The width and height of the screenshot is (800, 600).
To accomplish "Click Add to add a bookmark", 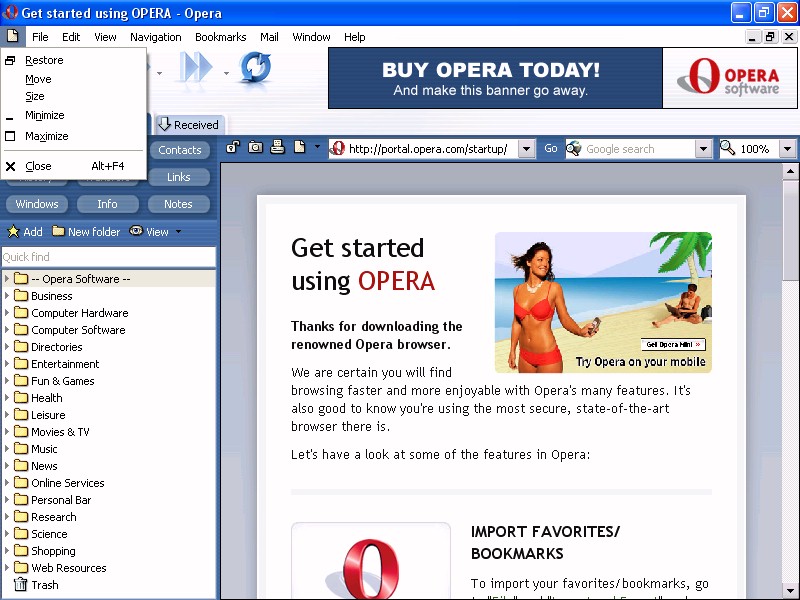I will 25,232.
